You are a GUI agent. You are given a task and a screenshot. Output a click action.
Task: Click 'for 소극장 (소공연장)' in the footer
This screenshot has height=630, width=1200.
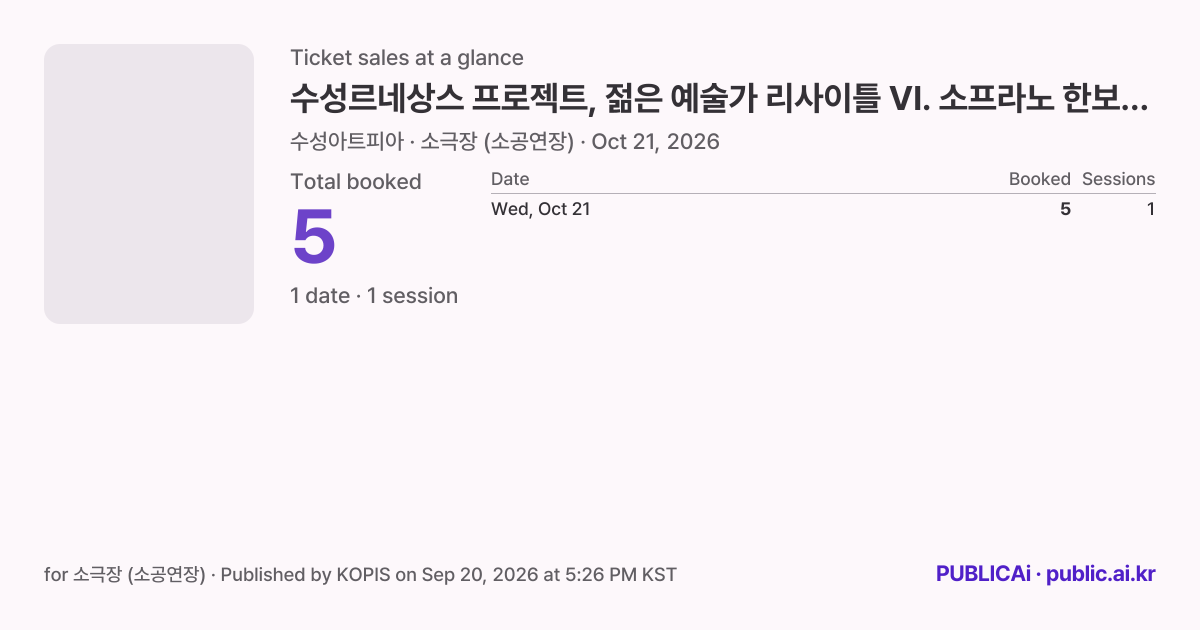click(125, 575)
